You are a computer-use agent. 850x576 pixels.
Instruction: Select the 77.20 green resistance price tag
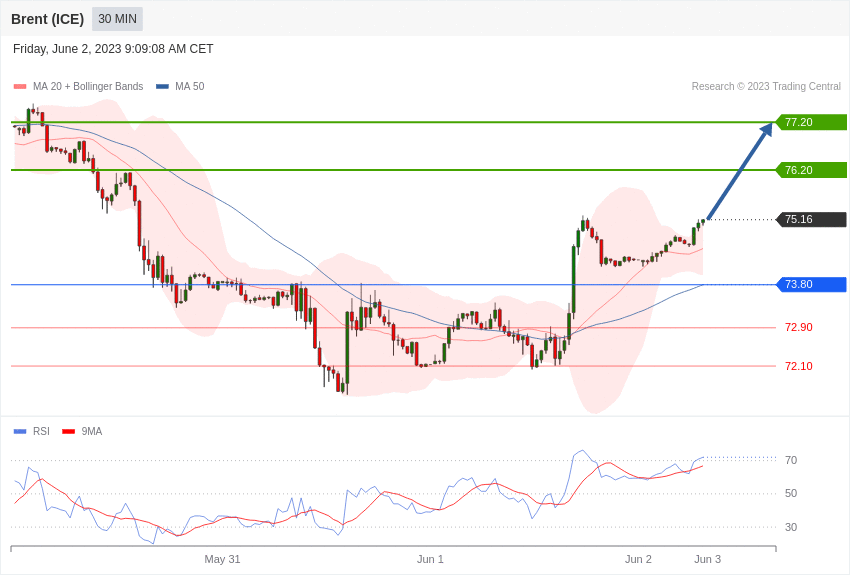click(811, 122)
